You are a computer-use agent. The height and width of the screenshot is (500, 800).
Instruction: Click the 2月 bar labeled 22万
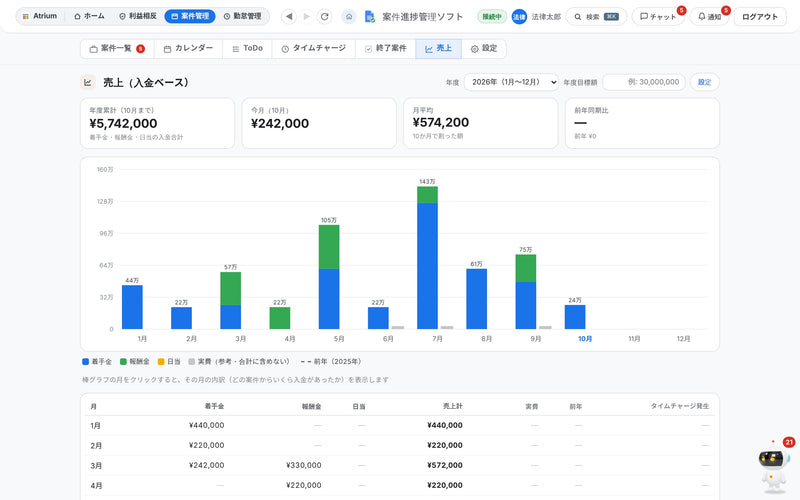(x=181, y=318)
